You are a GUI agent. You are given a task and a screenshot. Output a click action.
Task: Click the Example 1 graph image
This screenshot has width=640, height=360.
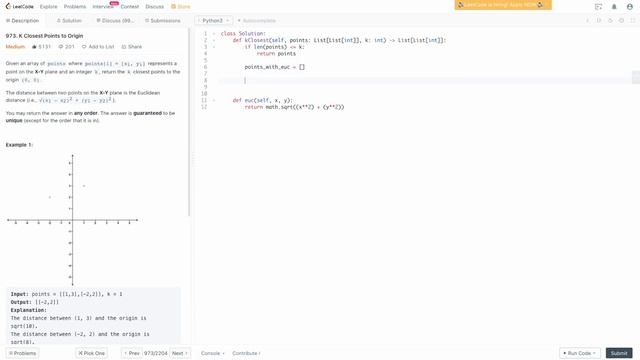(x=73, y=220)
